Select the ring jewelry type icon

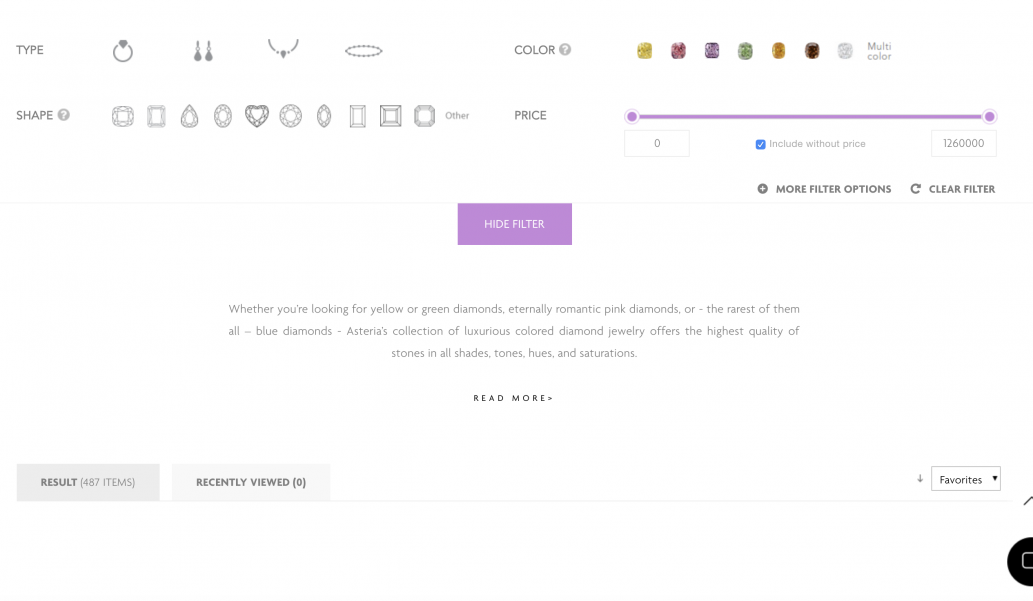click(x=123, y=51)
